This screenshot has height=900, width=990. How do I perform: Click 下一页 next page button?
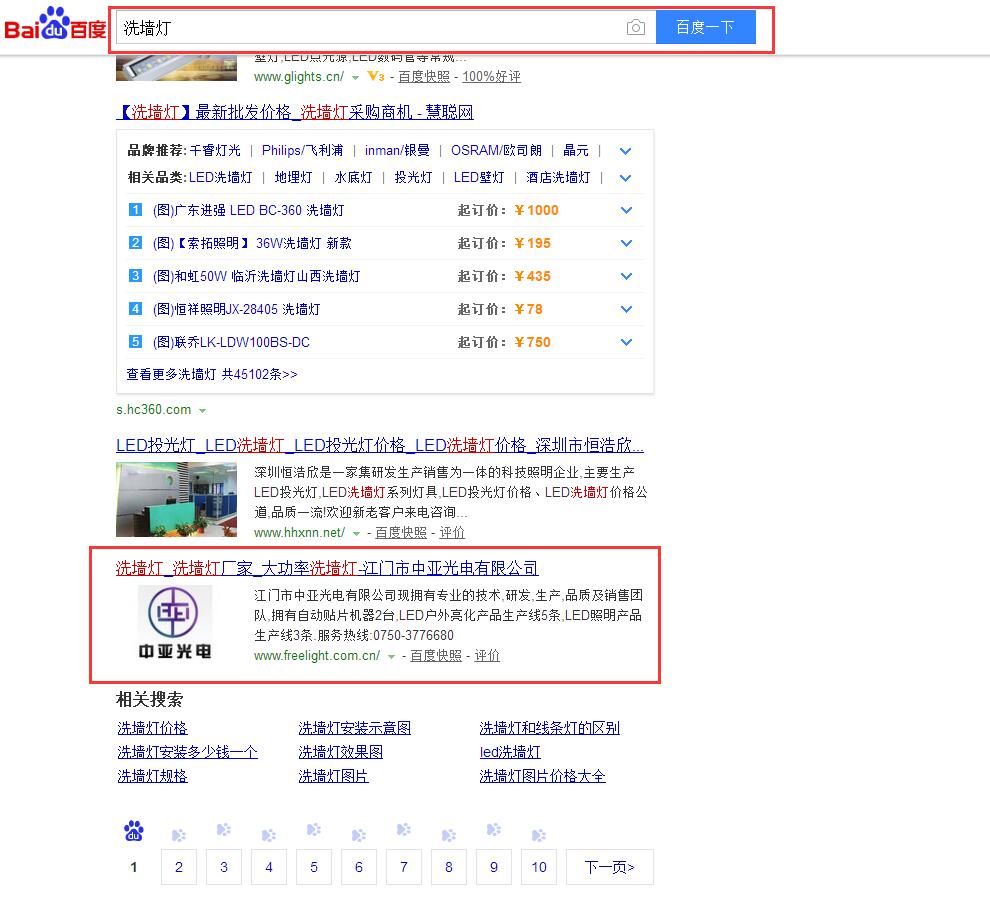click(609, 867)
